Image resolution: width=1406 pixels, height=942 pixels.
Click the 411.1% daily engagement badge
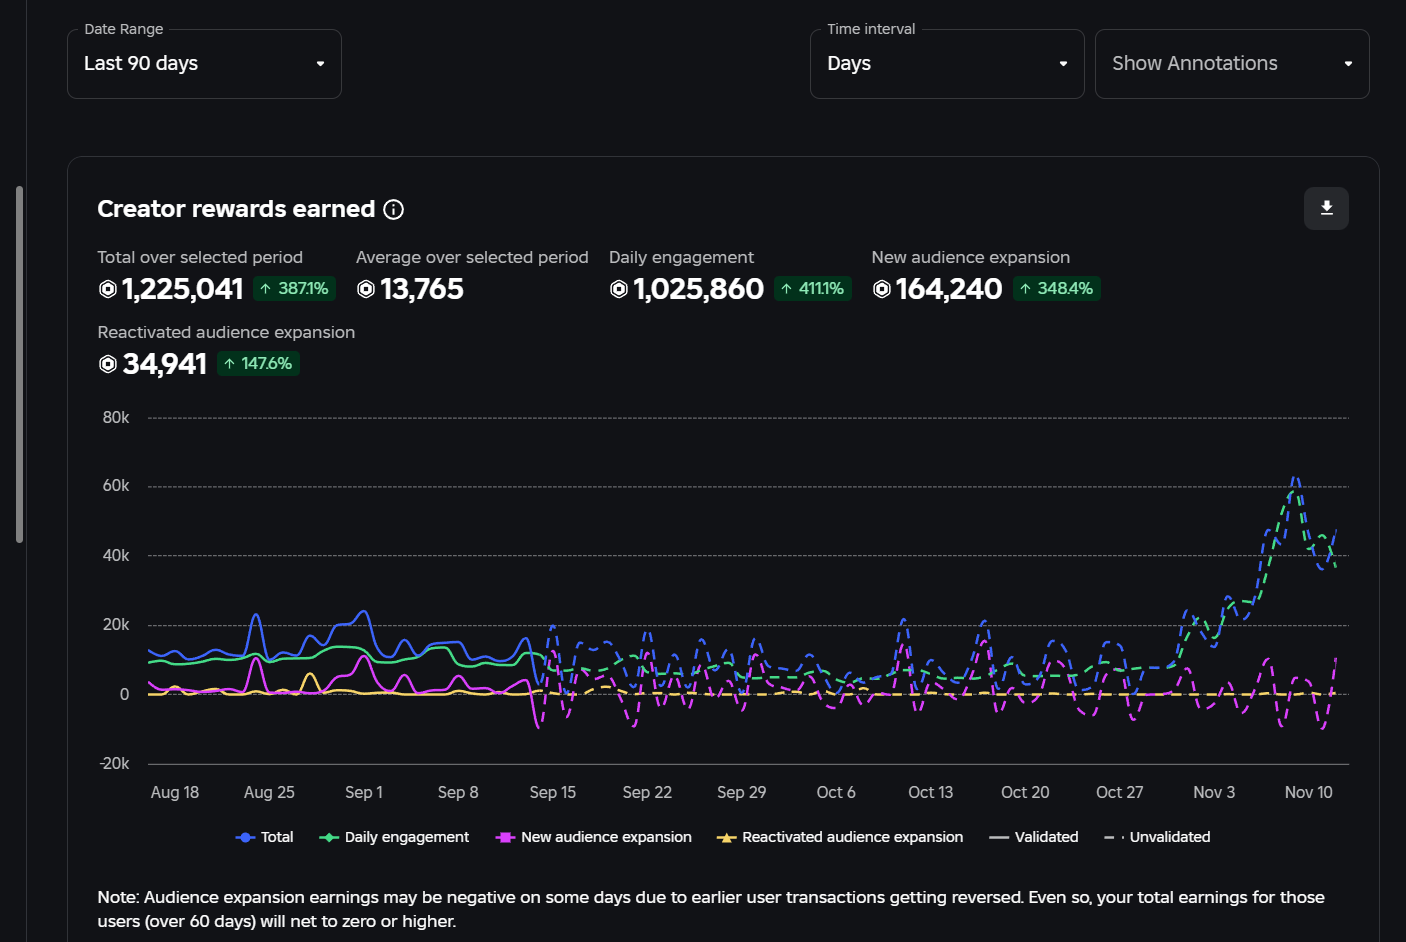click(813, 288)
